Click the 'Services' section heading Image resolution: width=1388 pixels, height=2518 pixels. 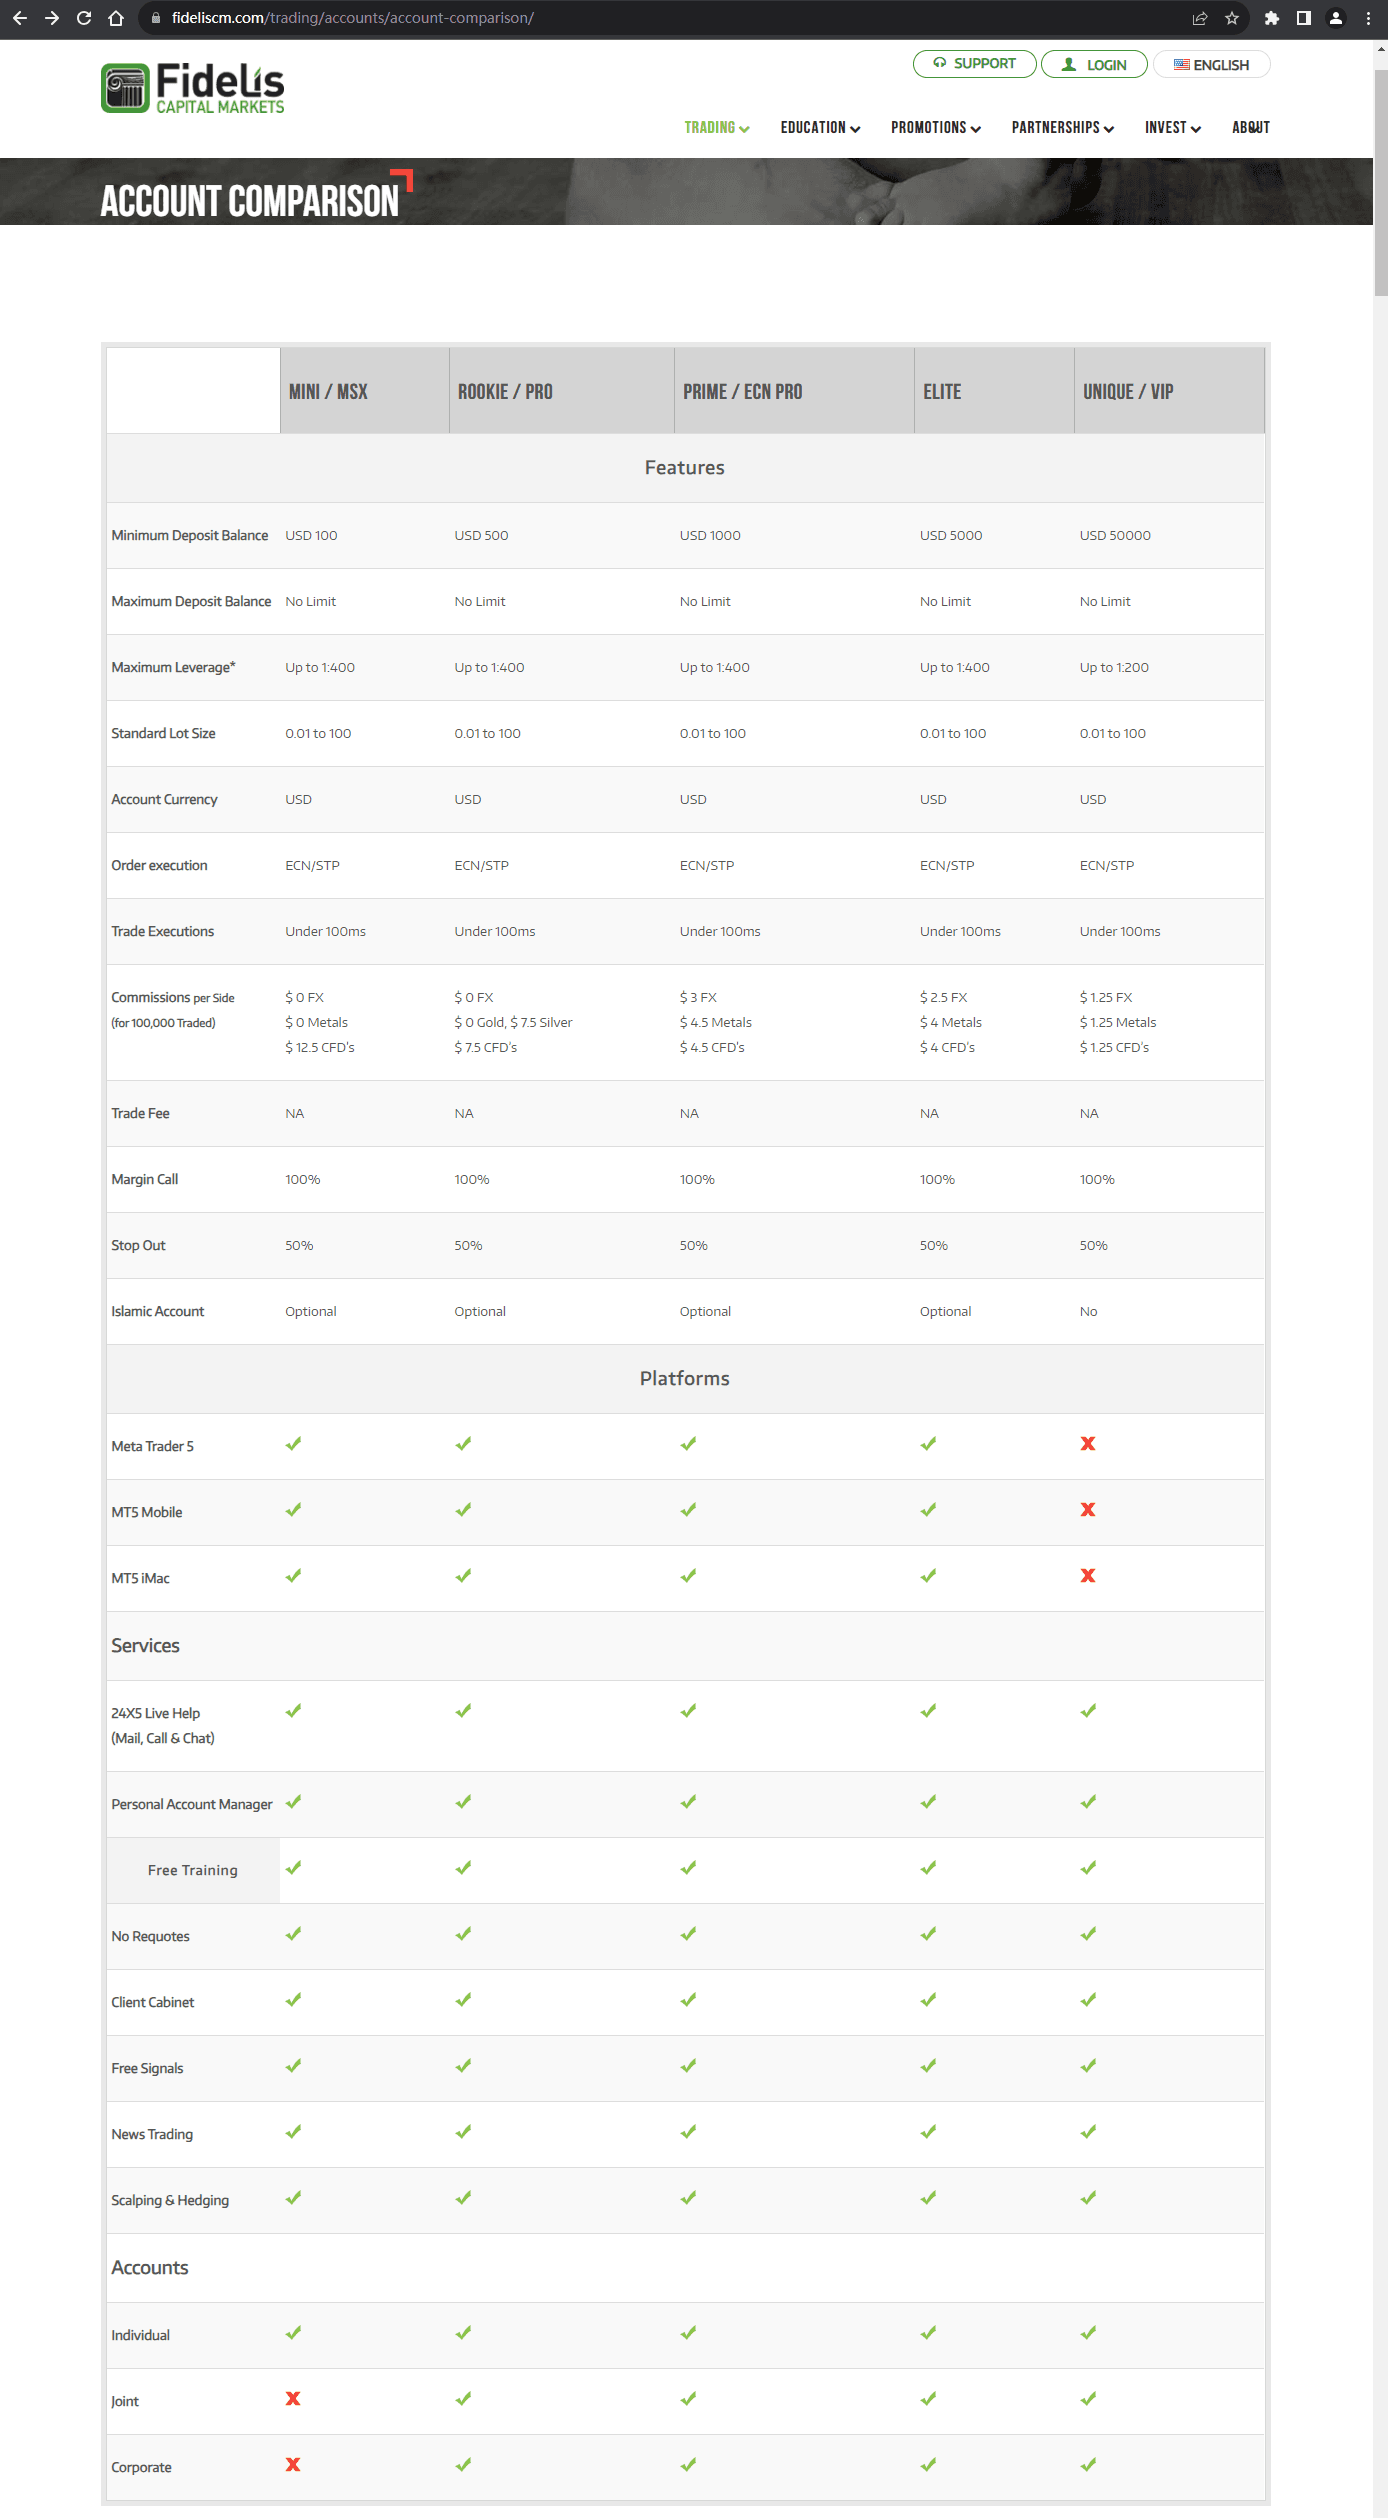[x=145, y=1646]
